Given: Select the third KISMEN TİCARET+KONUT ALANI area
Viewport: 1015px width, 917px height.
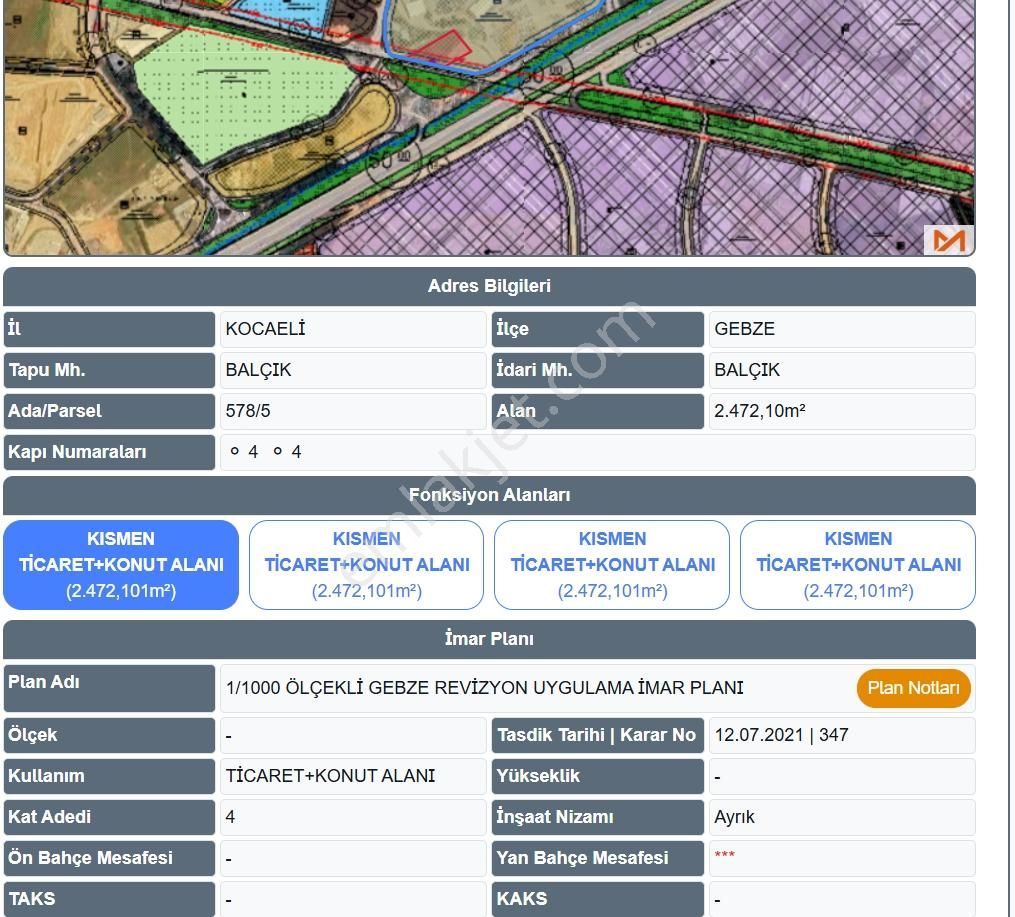Looking at the screenshot, I should click(x=612, y=564).
